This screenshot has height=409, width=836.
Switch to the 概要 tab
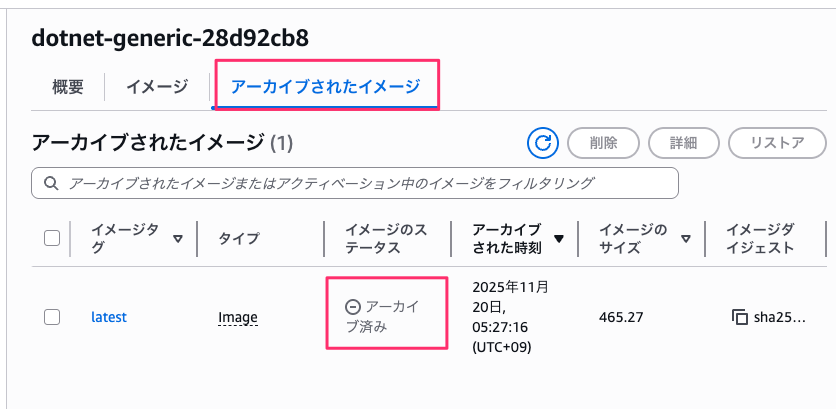tap(68, 87)
